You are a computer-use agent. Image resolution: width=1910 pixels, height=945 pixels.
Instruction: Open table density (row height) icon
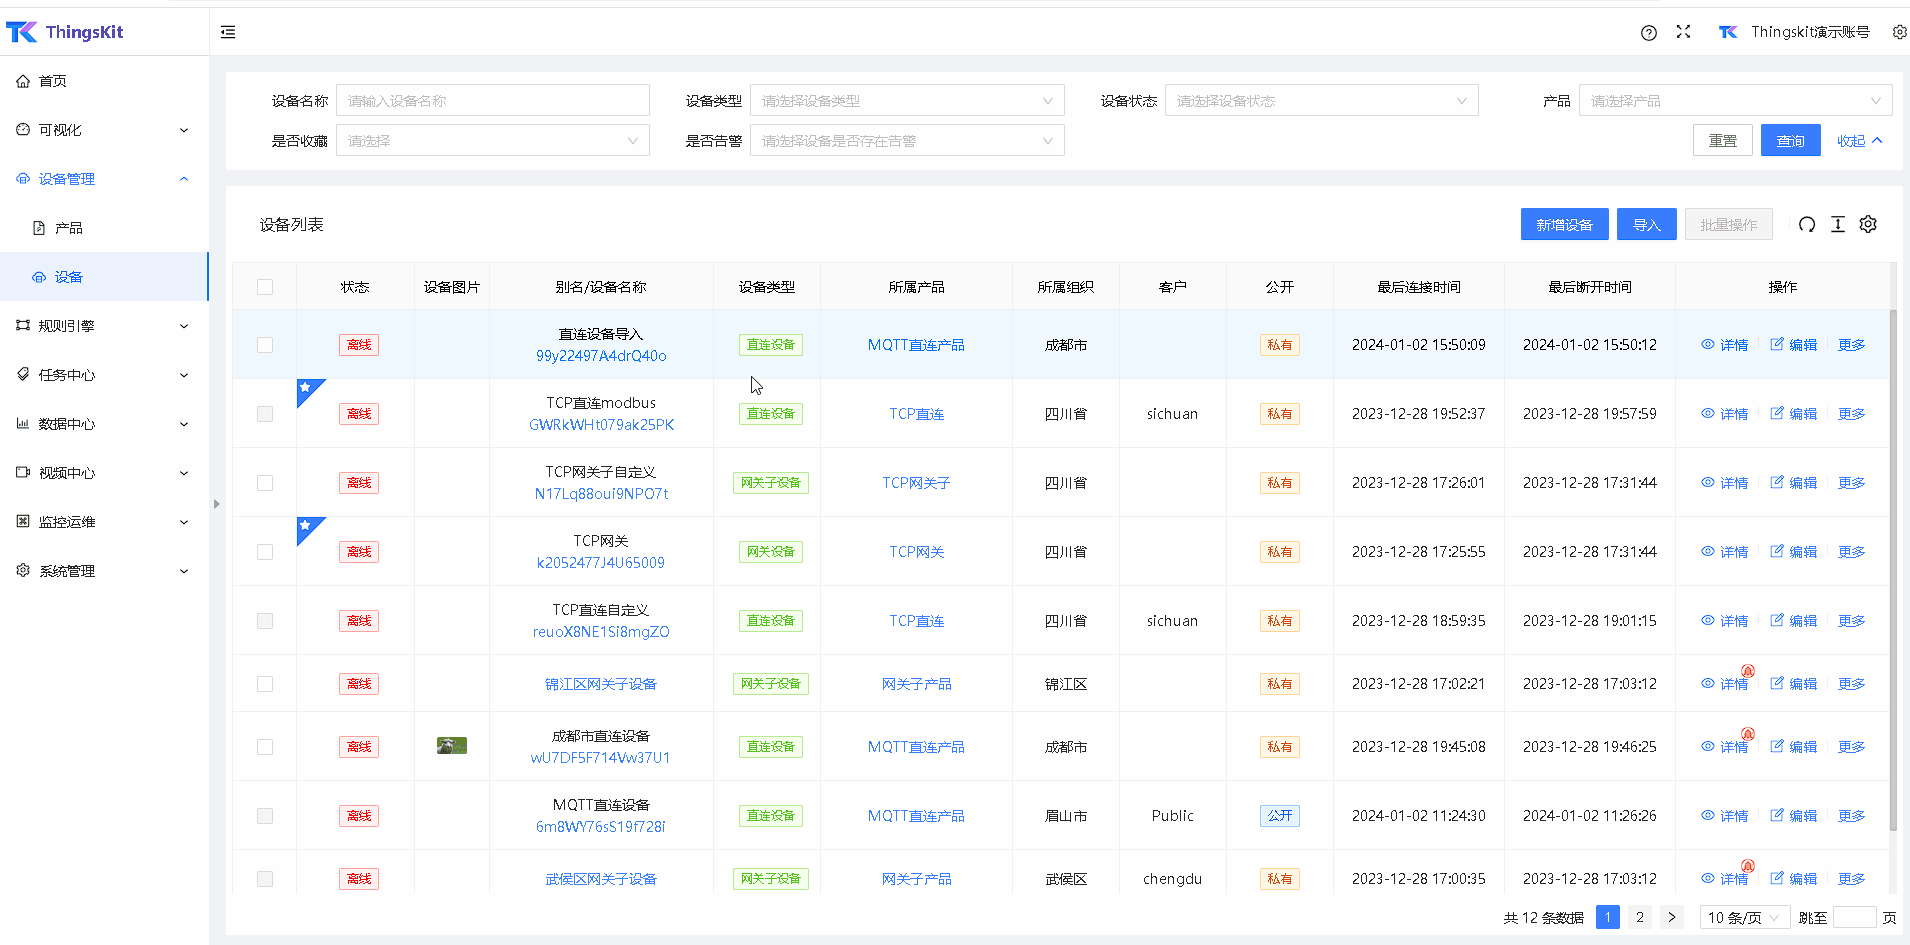[1838, 225]
